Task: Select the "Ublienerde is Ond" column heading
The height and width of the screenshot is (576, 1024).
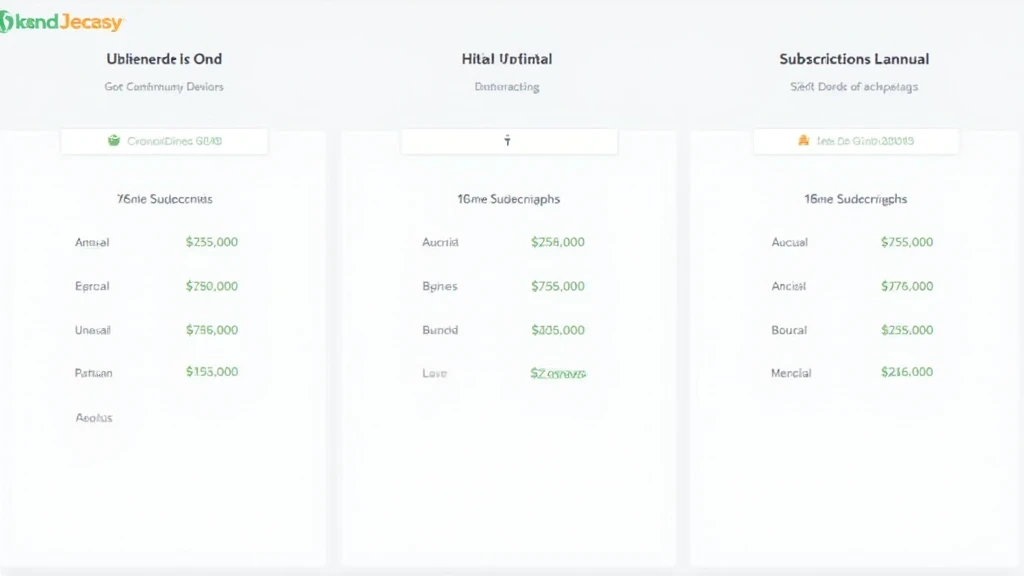Action: coord(163,59)
